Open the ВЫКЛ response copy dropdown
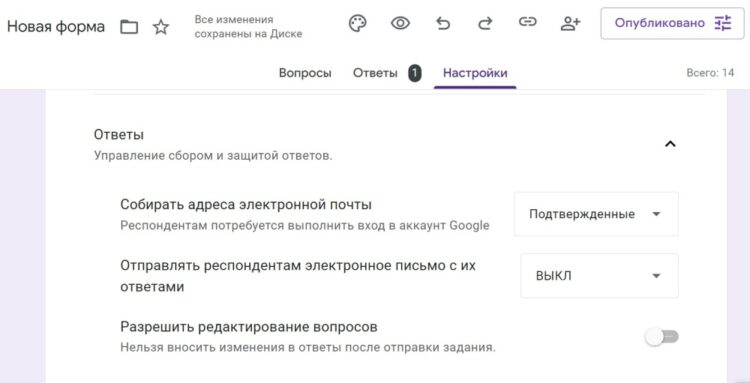Screen dimensions: 750x383 599,275
